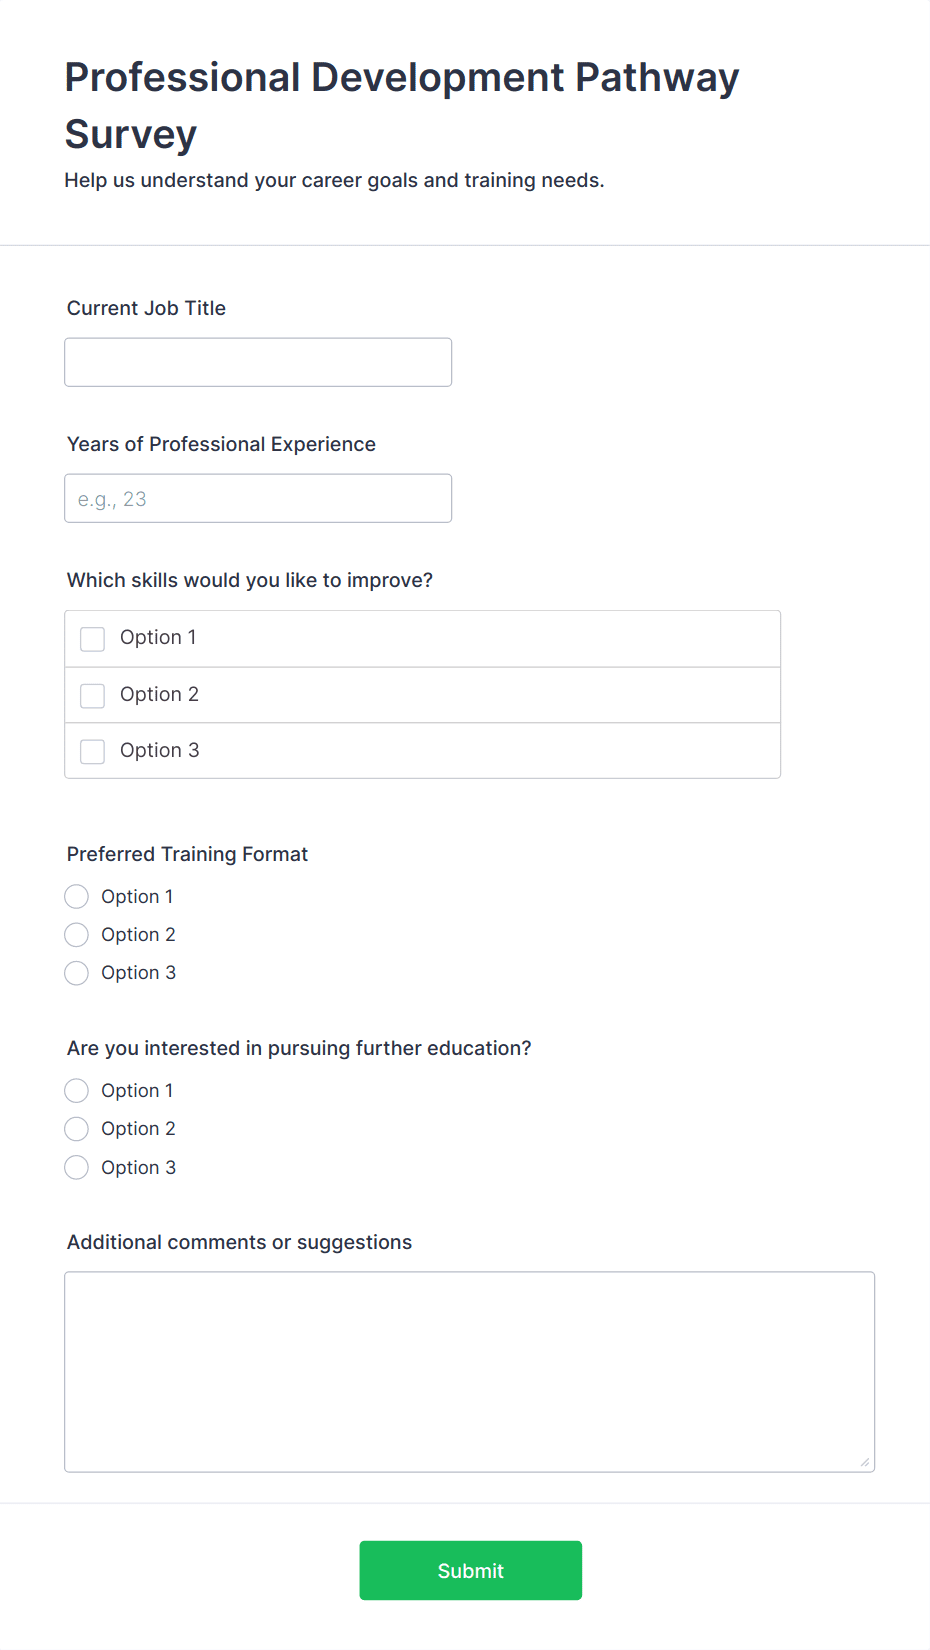Tick the Option 2 skills checkbox
The height and width of the screenshot is (1650, 930).
coord(93,695)
